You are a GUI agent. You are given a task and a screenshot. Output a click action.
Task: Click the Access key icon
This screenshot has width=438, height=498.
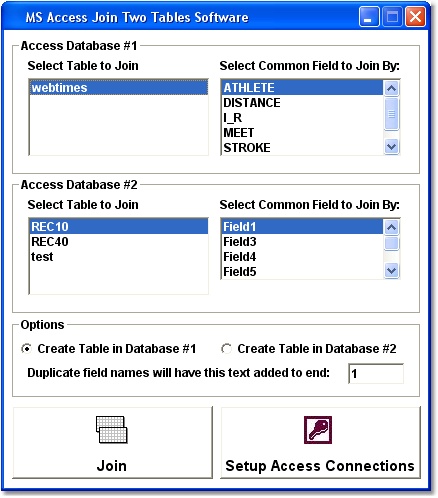tap(318, 430)
